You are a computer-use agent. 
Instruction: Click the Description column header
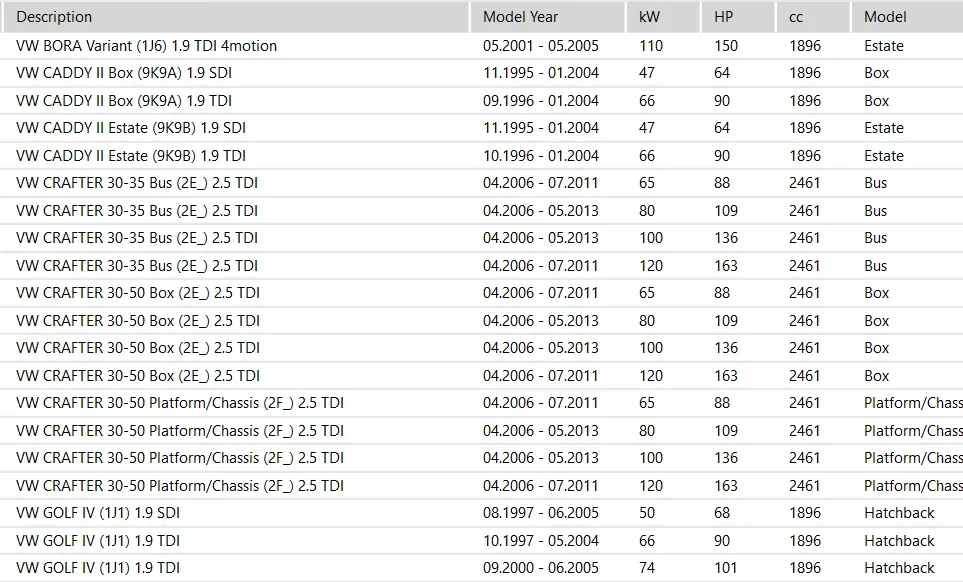[x=55, y=17]
